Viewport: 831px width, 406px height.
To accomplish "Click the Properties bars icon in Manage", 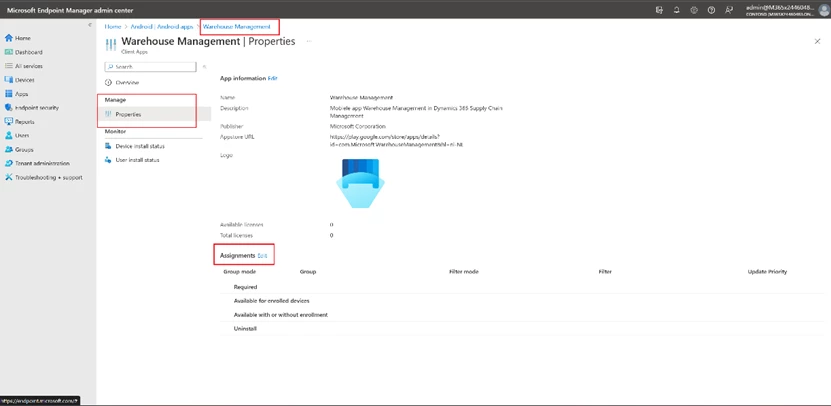I will point(109,114).
